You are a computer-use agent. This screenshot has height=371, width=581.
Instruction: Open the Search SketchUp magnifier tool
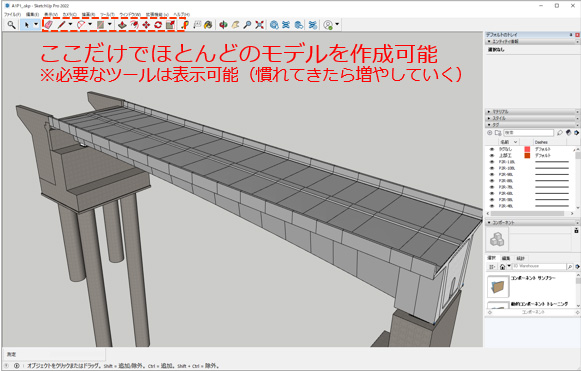pyautogui.click(x=11, y=24)
